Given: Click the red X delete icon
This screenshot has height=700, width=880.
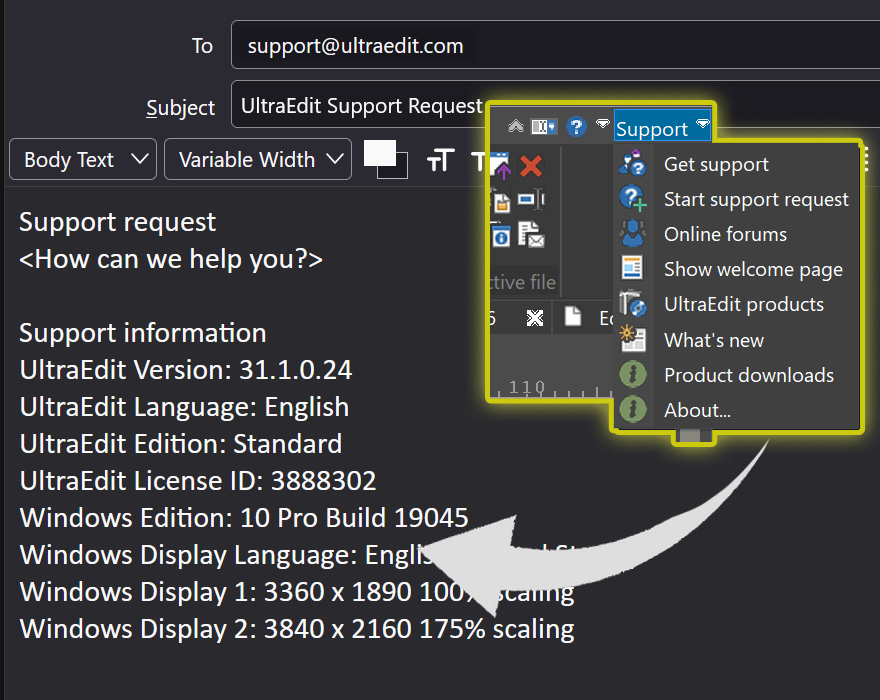Looking at the screenshot, I should point(531,166).
